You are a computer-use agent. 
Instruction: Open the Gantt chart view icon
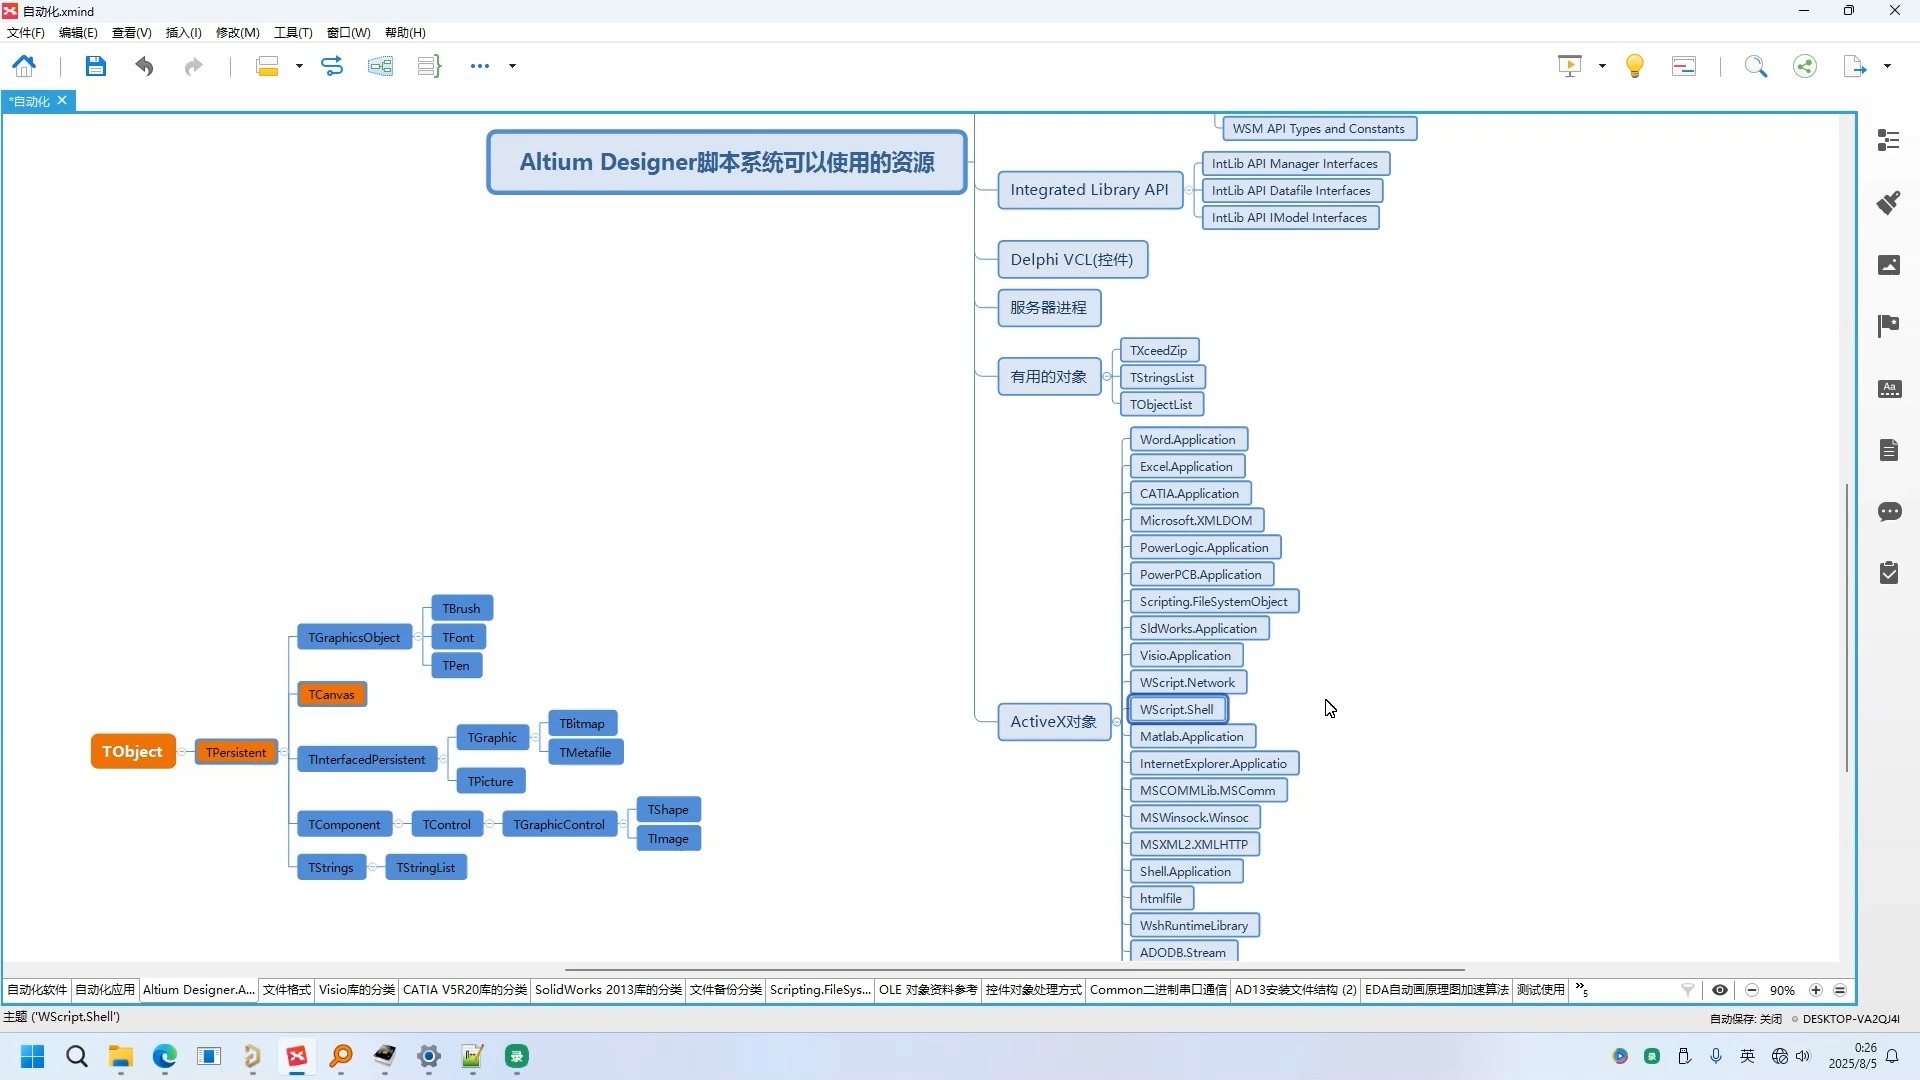1684,66
